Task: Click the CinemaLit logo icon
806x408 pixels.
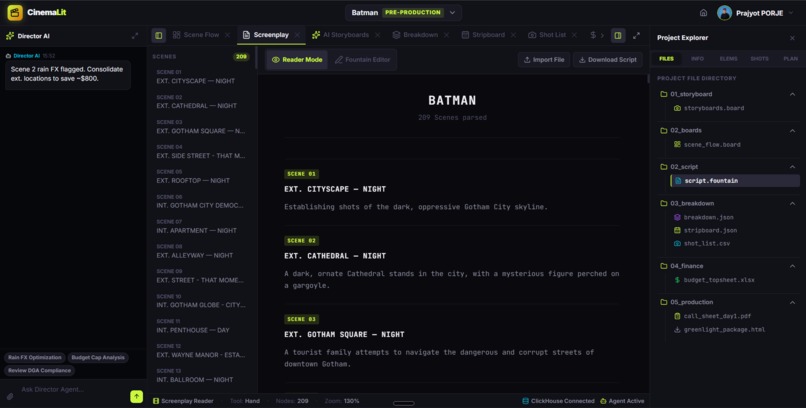Action: 15,12
